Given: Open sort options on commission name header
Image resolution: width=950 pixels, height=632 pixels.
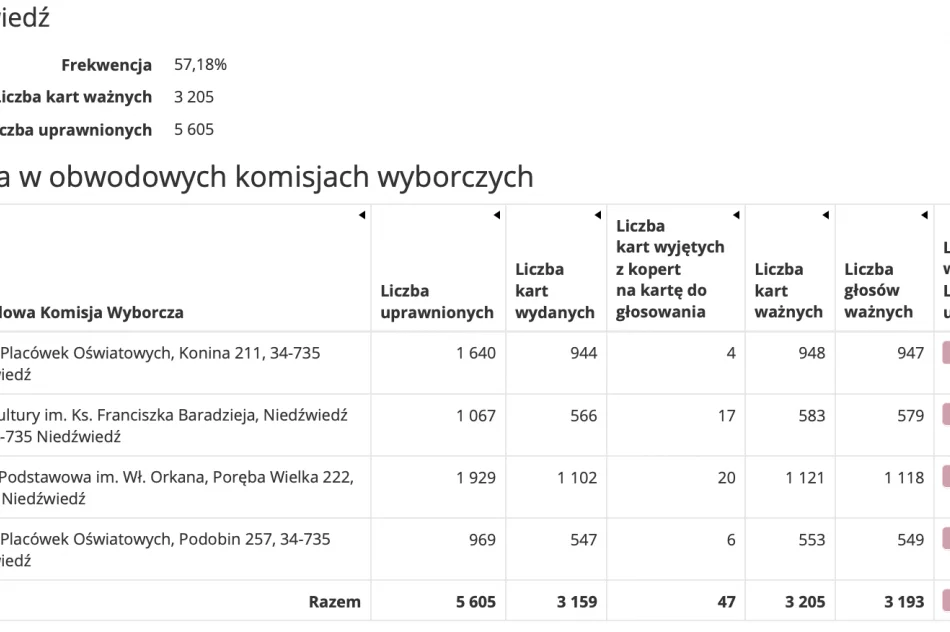Looking at the screenshot, I should pos(360,214).
